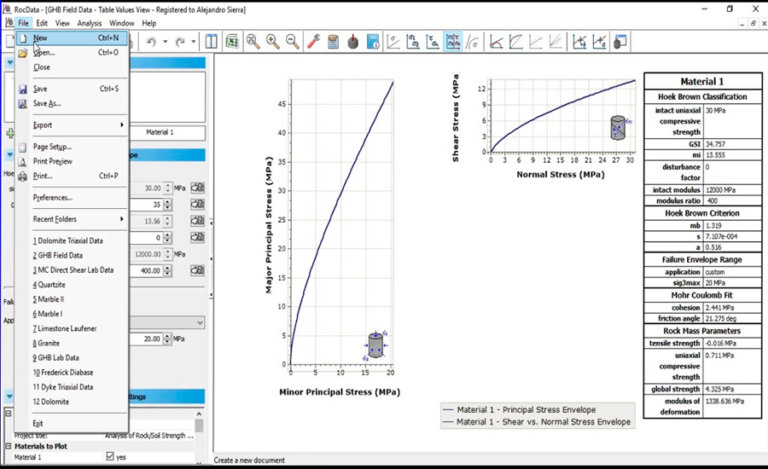768x469 pixels.
Task: Collapse the bottom sidebar settings section arrow
Action: pyautogui.click(x=10, y=396)
